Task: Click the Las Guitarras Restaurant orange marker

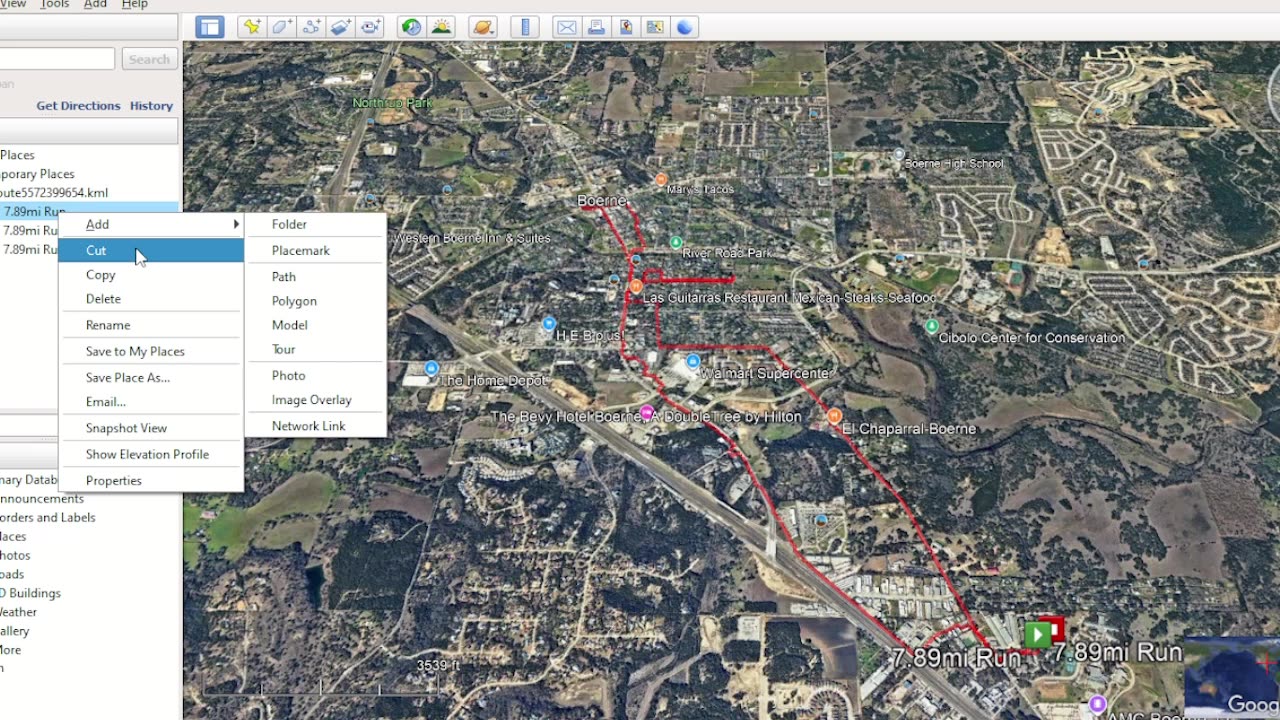Action: click(x=635, y=287)
